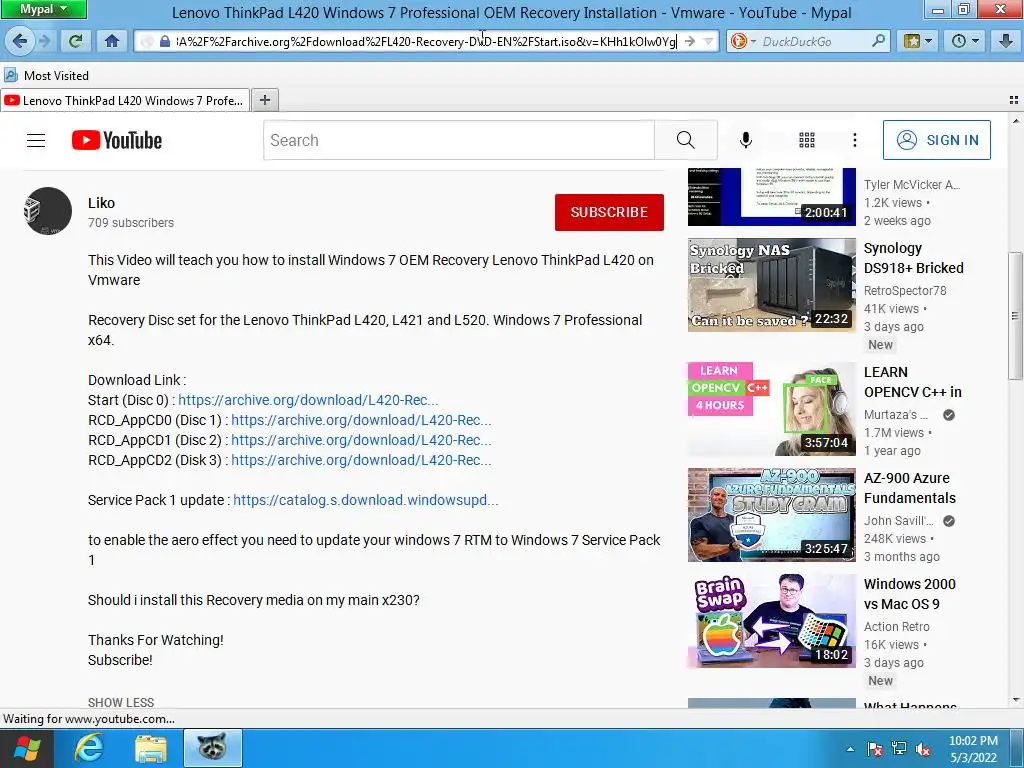Viewport: 1024px width, 768px height.
Task: Open the address bar history dropdown
Action: click(x=708, y=41)
